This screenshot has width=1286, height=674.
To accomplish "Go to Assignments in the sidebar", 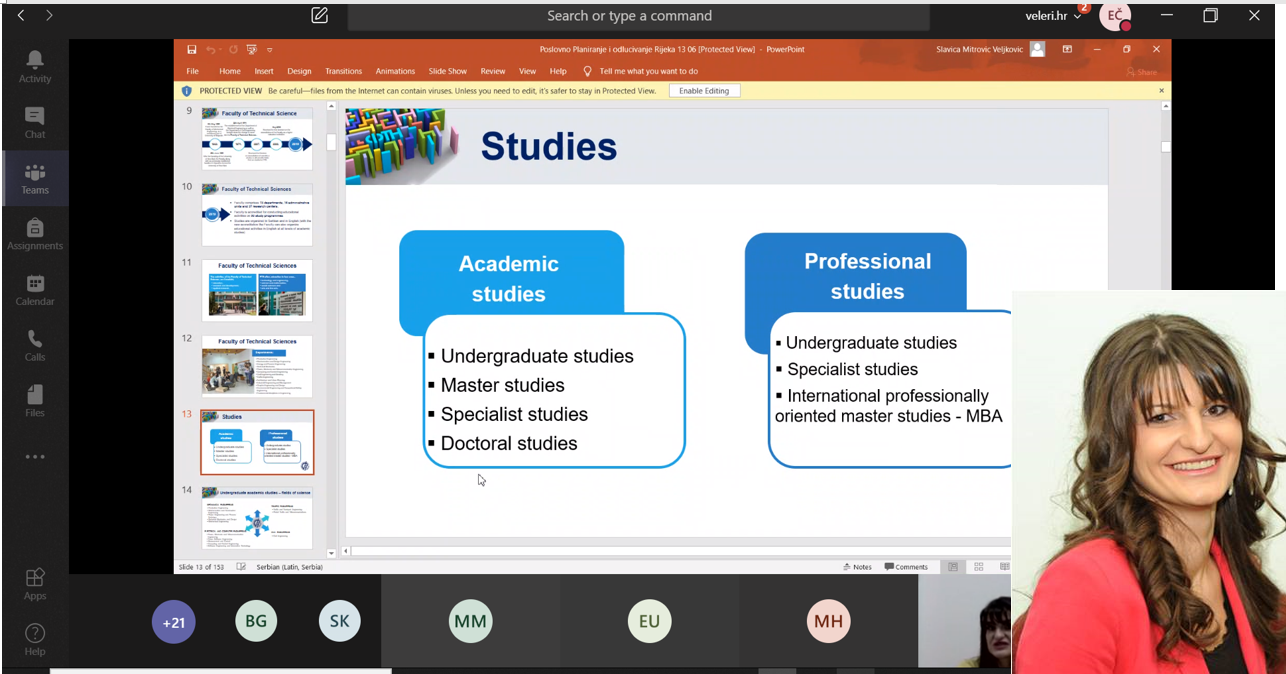I will (x=35, y=234).
